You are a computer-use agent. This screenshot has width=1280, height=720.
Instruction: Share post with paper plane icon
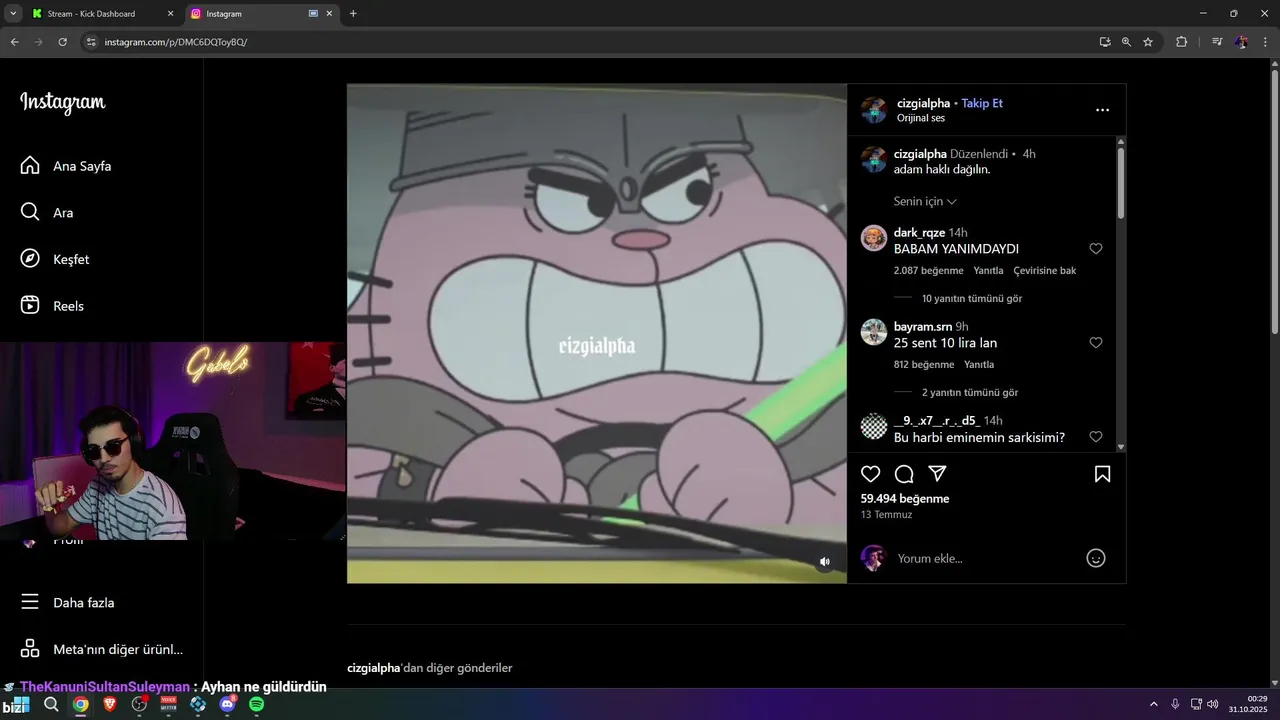937,474
